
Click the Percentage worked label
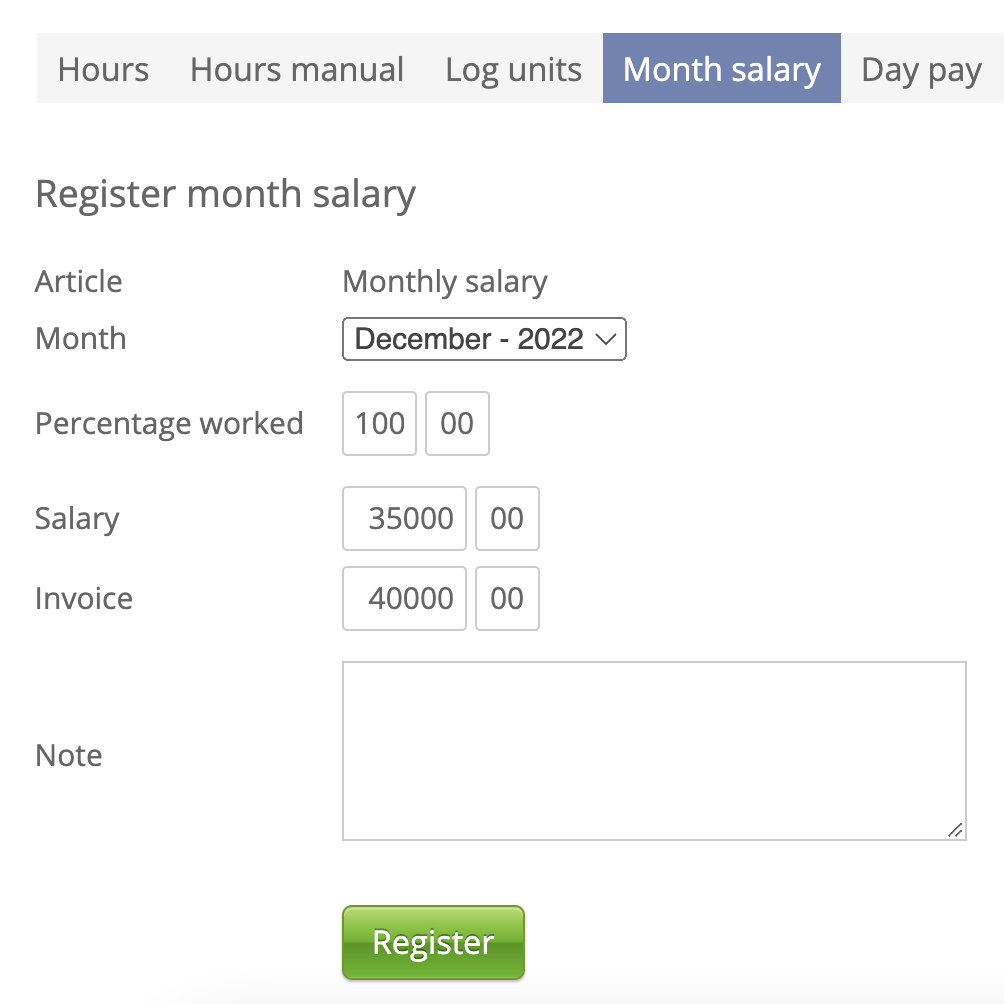point(169,423)
